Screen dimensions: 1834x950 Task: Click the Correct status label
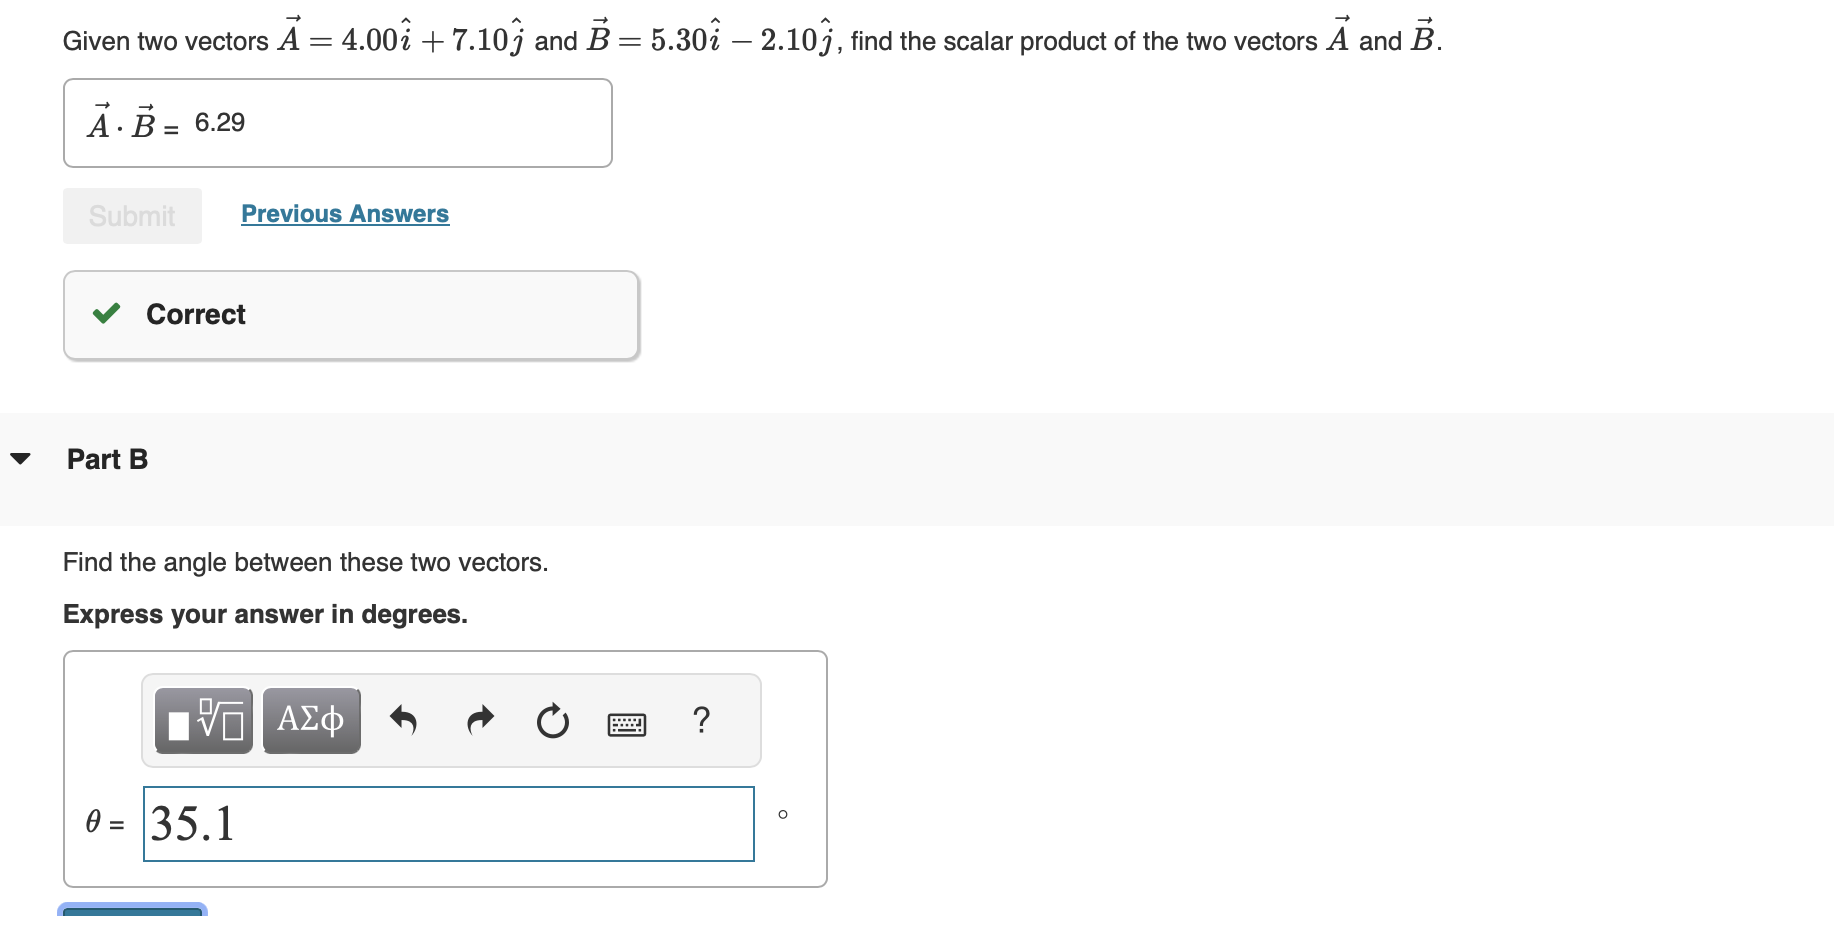point(196,314)
